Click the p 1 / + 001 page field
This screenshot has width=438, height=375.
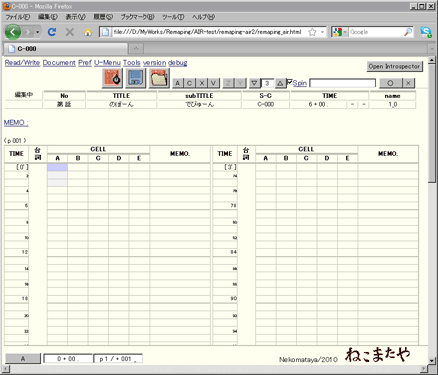(118, 359)
